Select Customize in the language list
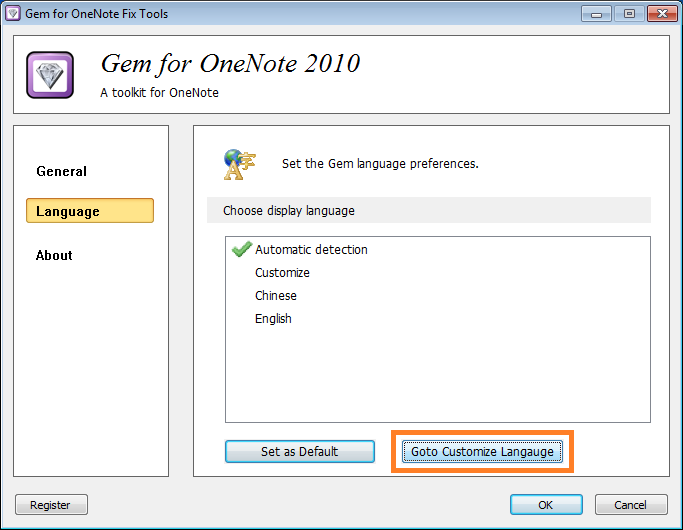 (x=282, y=273)
